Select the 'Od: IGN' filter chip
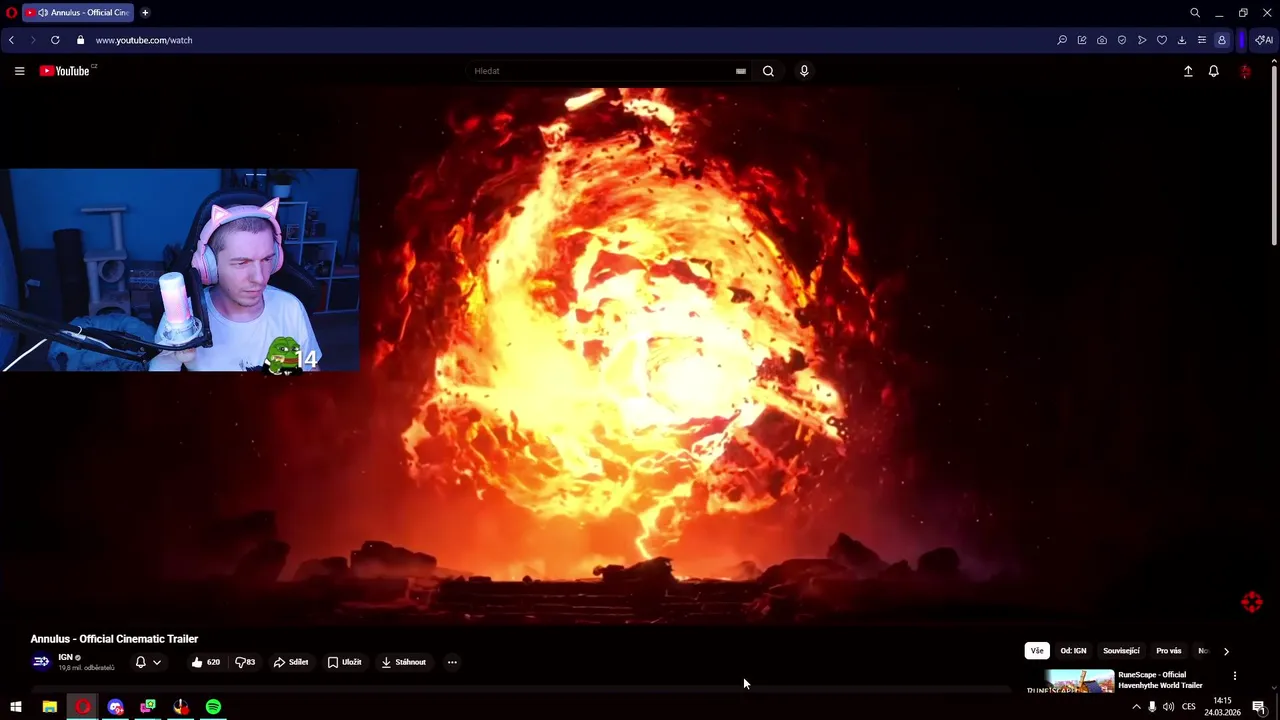 1073,651
